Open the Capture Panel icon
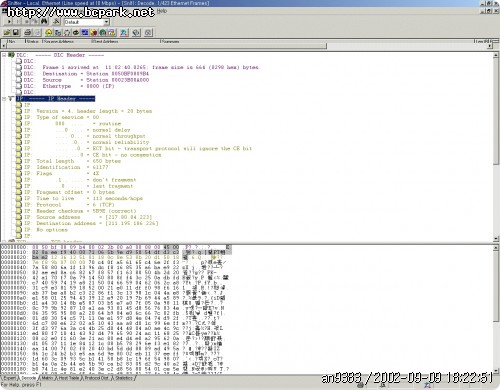This screenshot has width=500, height=390. [x=124, y=32]
